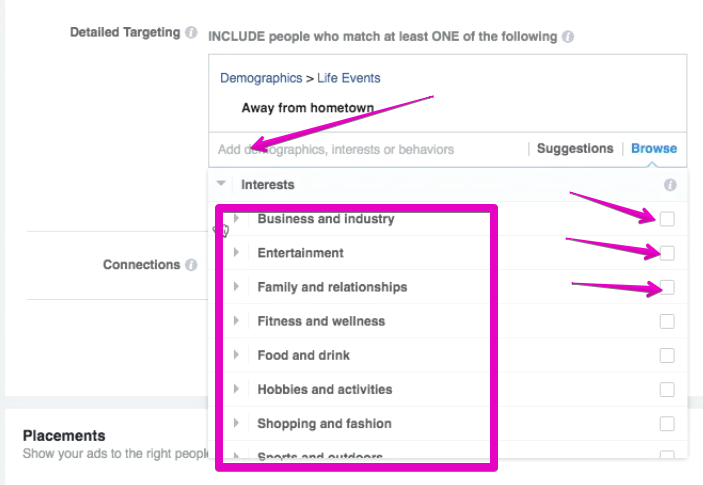The height and width of the screenshot is (485, 703).
Task: Open info icon next to Connections
Action: (x=191, y=265)
